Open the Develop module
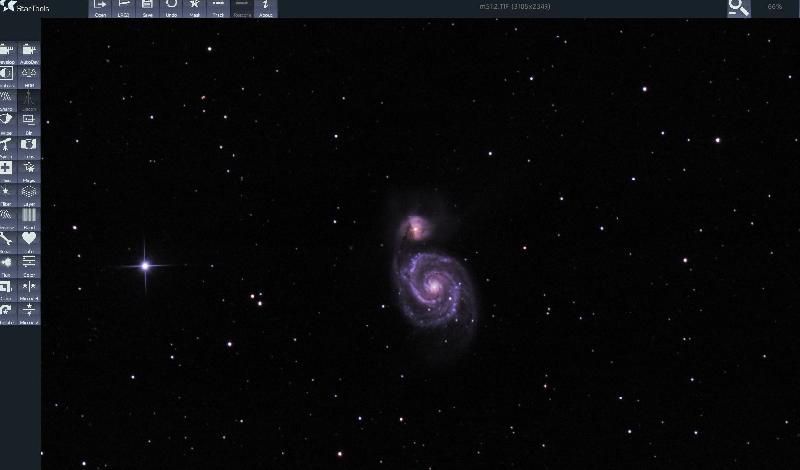 click(7, 53)
